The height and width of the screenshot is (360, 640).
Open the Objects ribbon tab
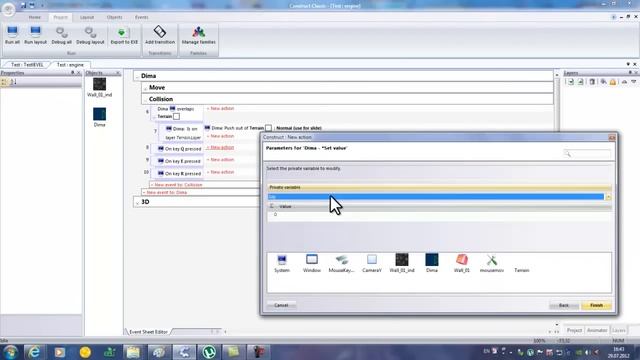[114, 18]
